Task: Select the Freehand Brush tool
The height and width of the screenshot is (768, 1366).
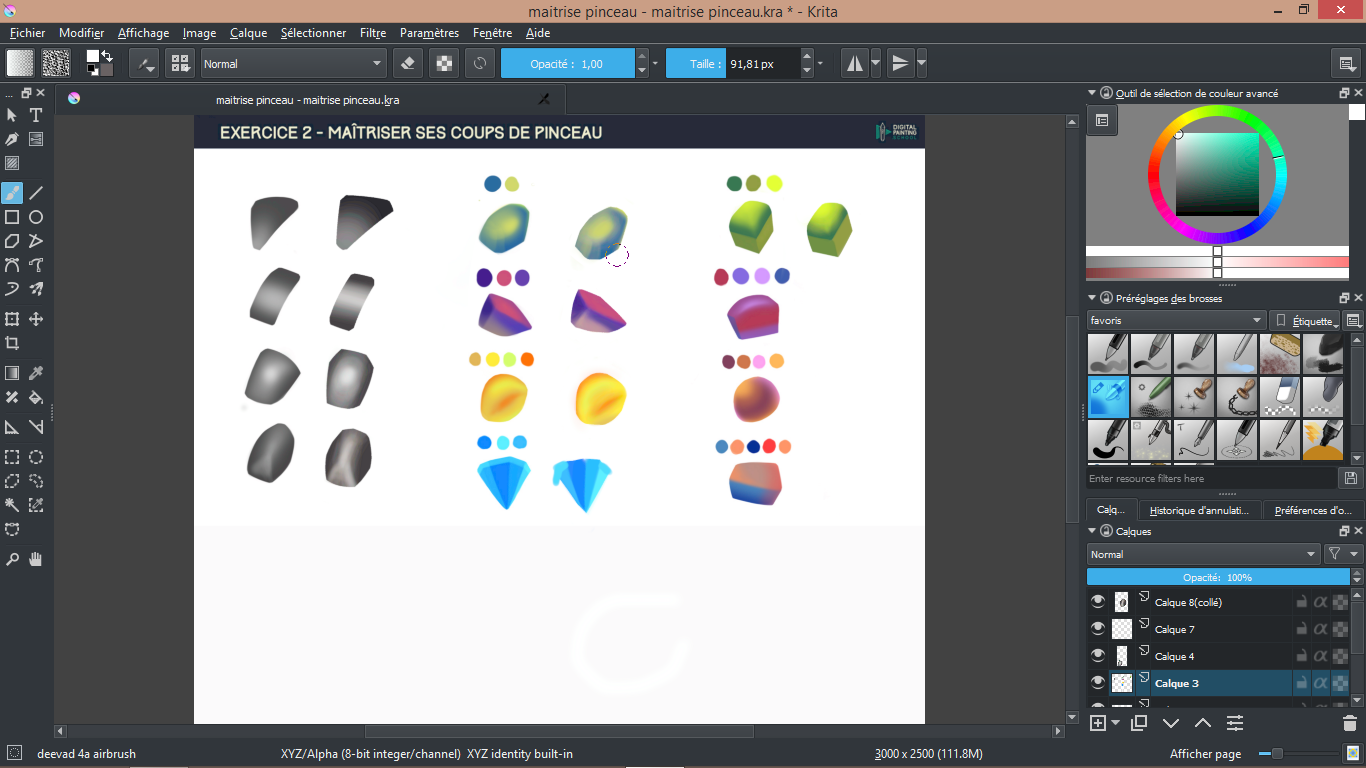Action: click(x=13, y=192)
